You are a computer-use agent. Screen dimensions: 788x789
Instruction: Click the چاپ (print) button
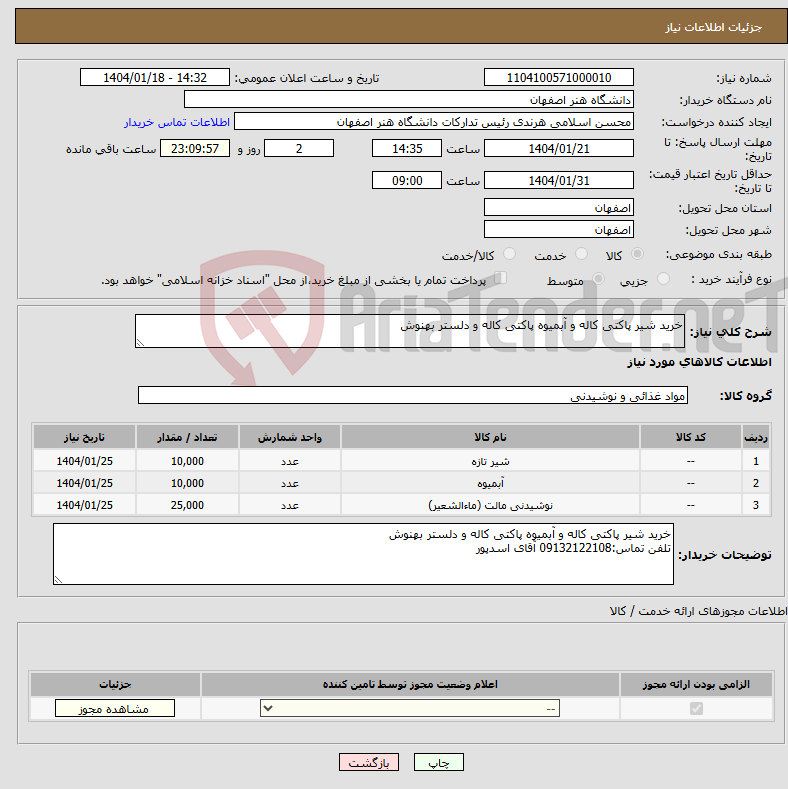click(438, 763)
